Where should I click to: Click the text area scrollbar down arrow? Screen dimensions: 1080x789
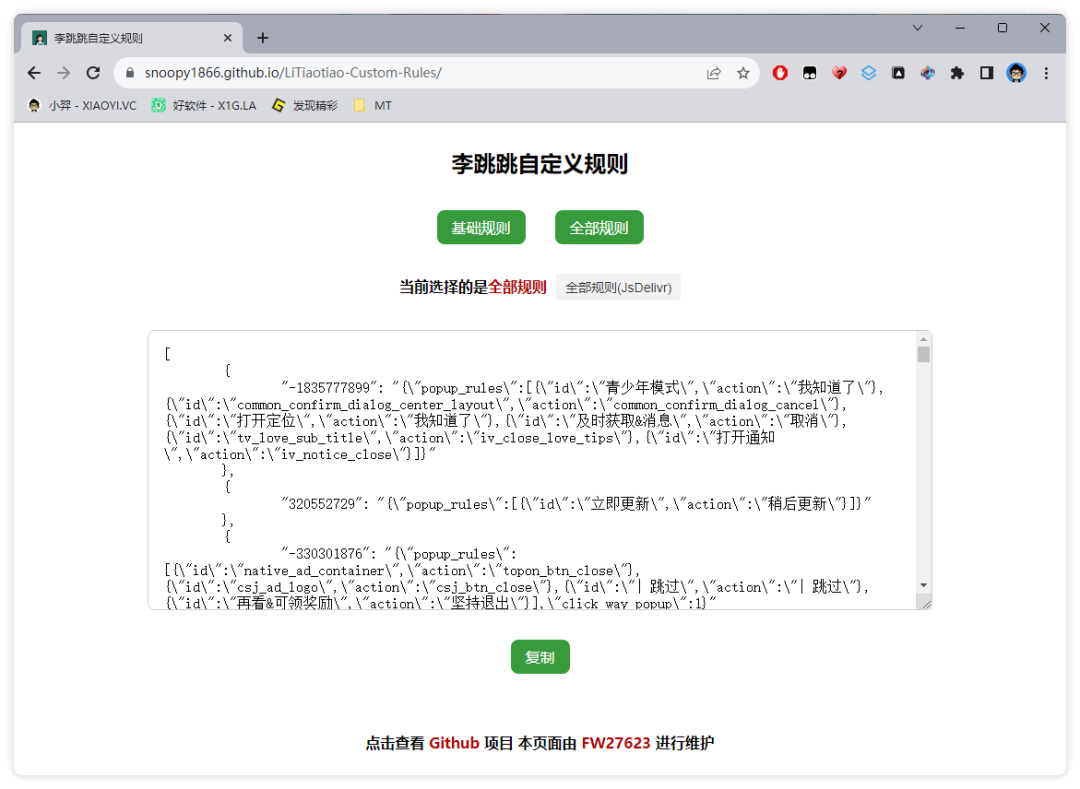[x=924, y=585]
